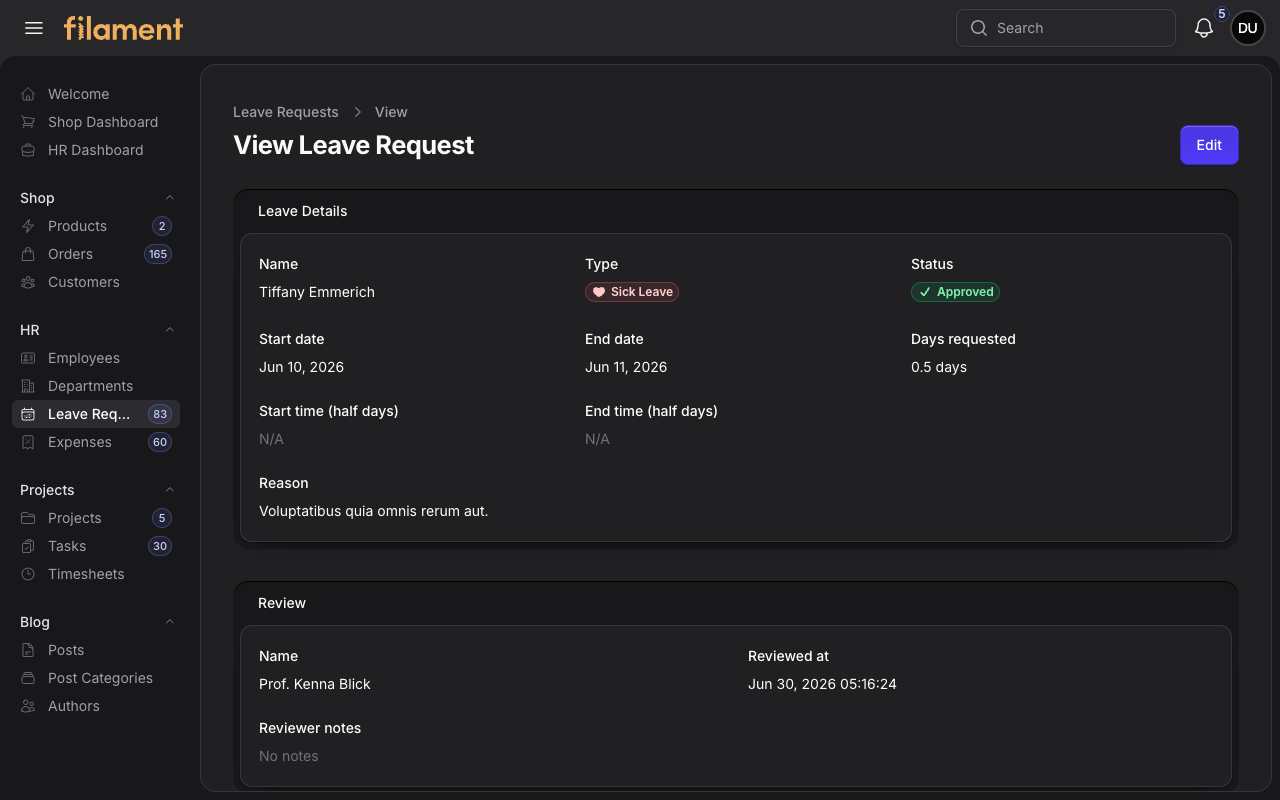Click the reviewed timestamp Jun 30, 2026 05:16:24
Viewport: 1280px width, 800px height.
click(822, 684)
